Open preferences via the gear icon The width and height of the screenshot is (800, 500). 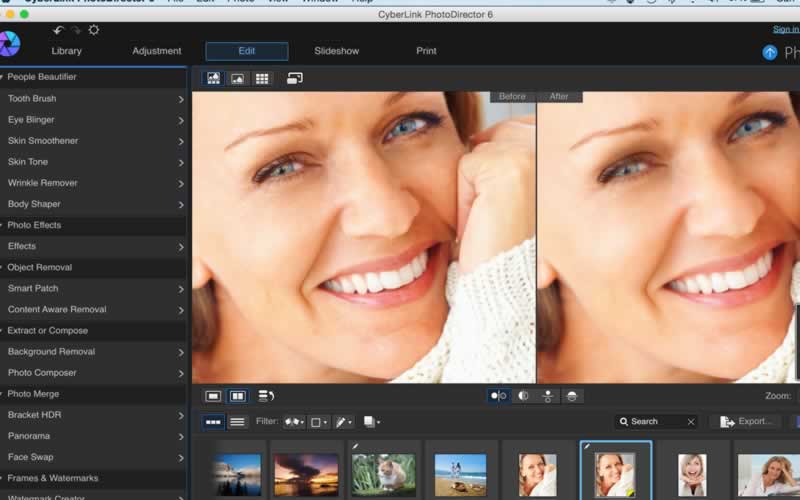coord(94,31)
